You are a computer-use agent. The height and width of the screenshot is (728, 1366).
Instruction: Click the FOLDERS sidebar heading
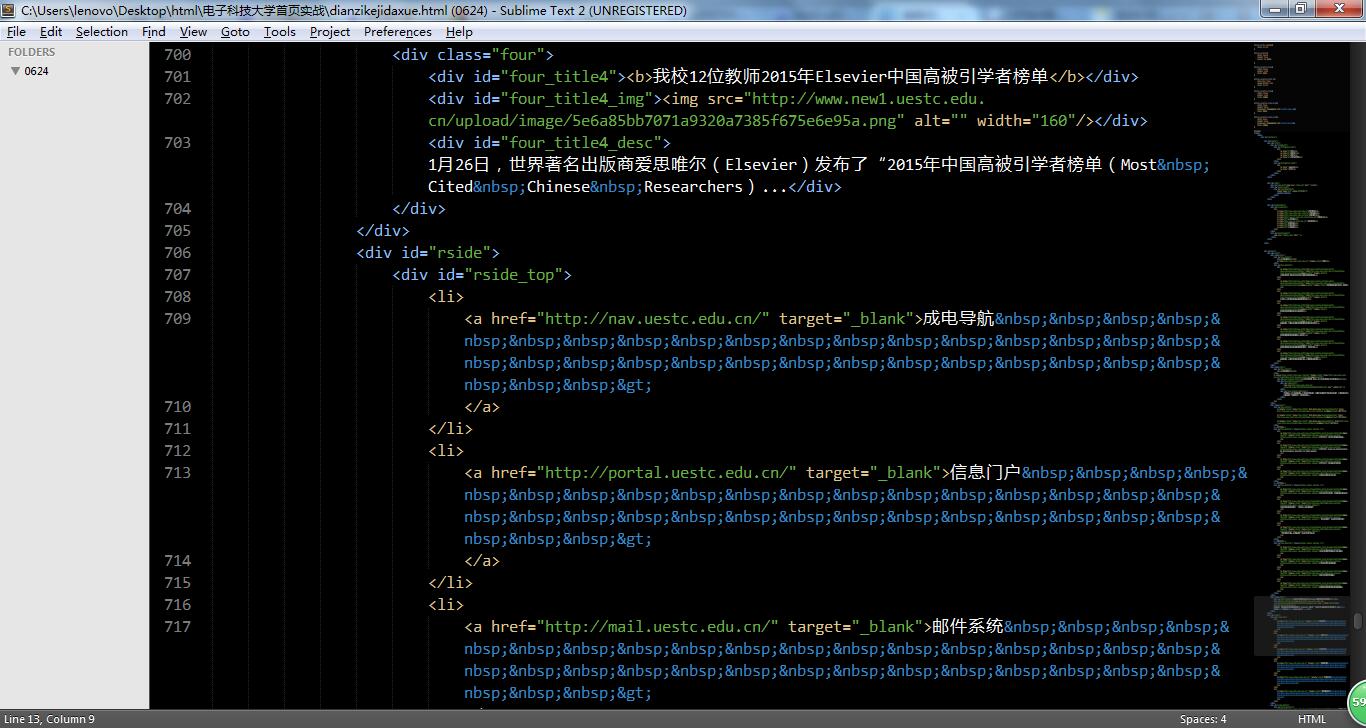pyautogui.click(x=32, y=52)
